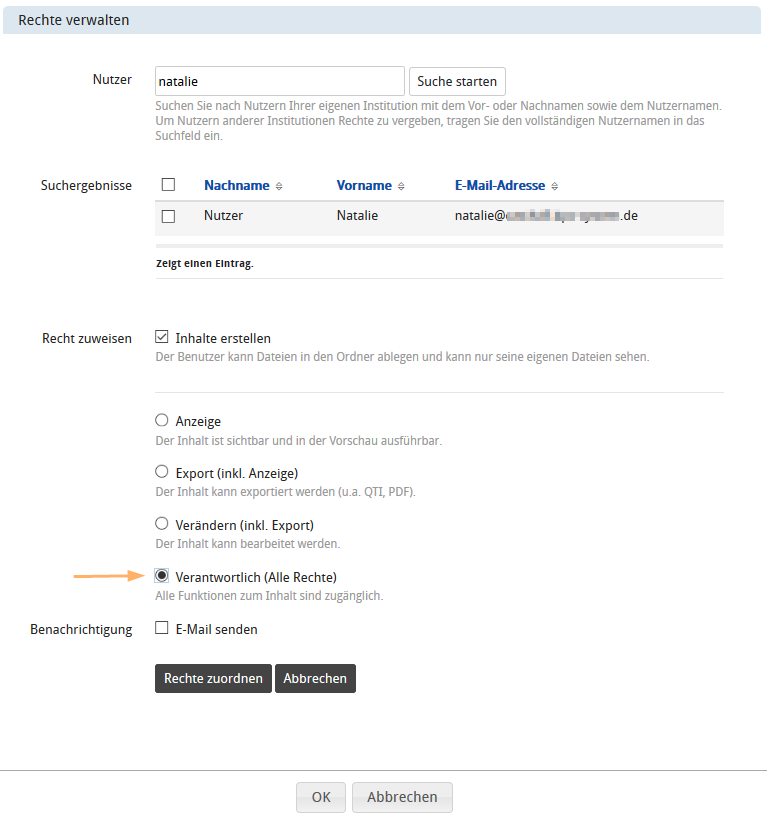Image resolution: width=767 pixels, height=824 pixels.
Task: Toggle the select-all checkbox in results header
Action: pyautogui.click(x=168, y=185)
